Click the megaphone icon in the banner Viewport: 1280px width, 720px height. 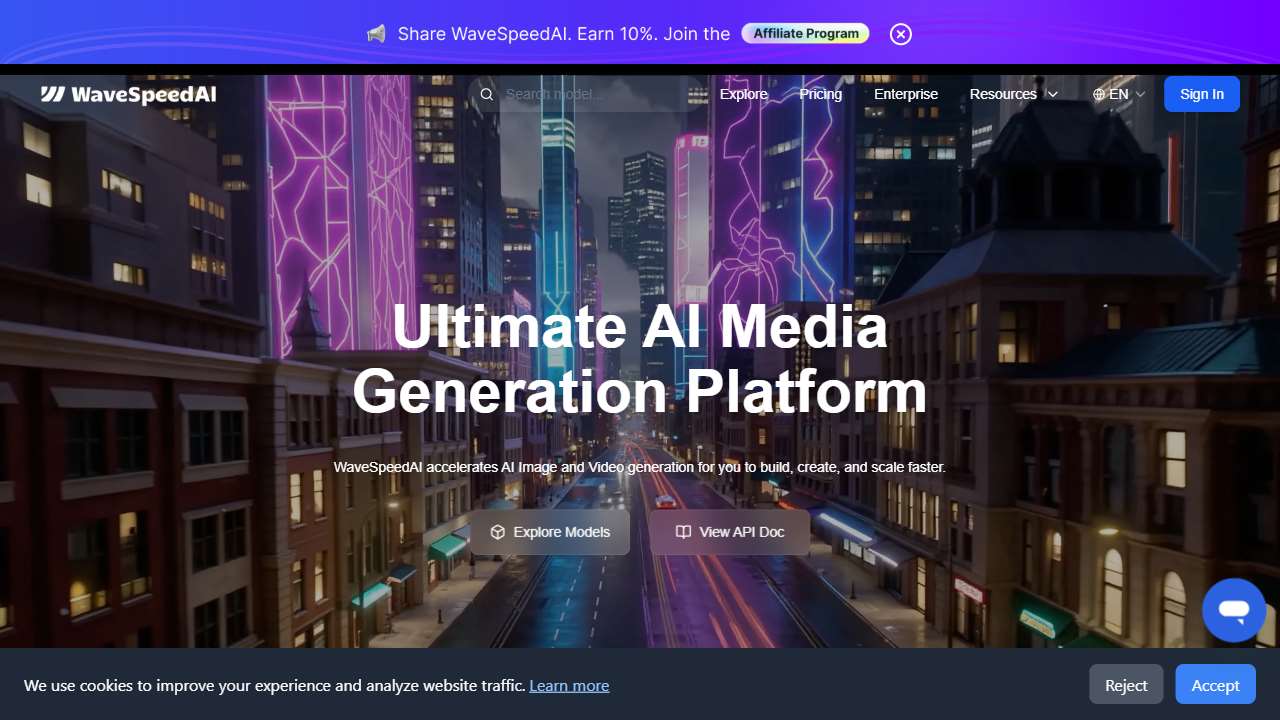pyautogui.click(x=376, y=34)
